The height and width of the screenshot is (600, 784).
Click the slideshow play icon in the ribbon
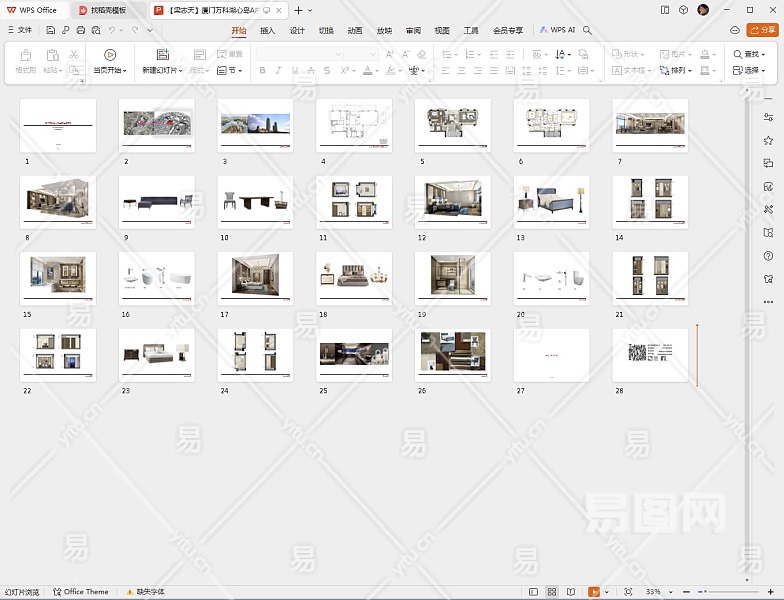110,54
